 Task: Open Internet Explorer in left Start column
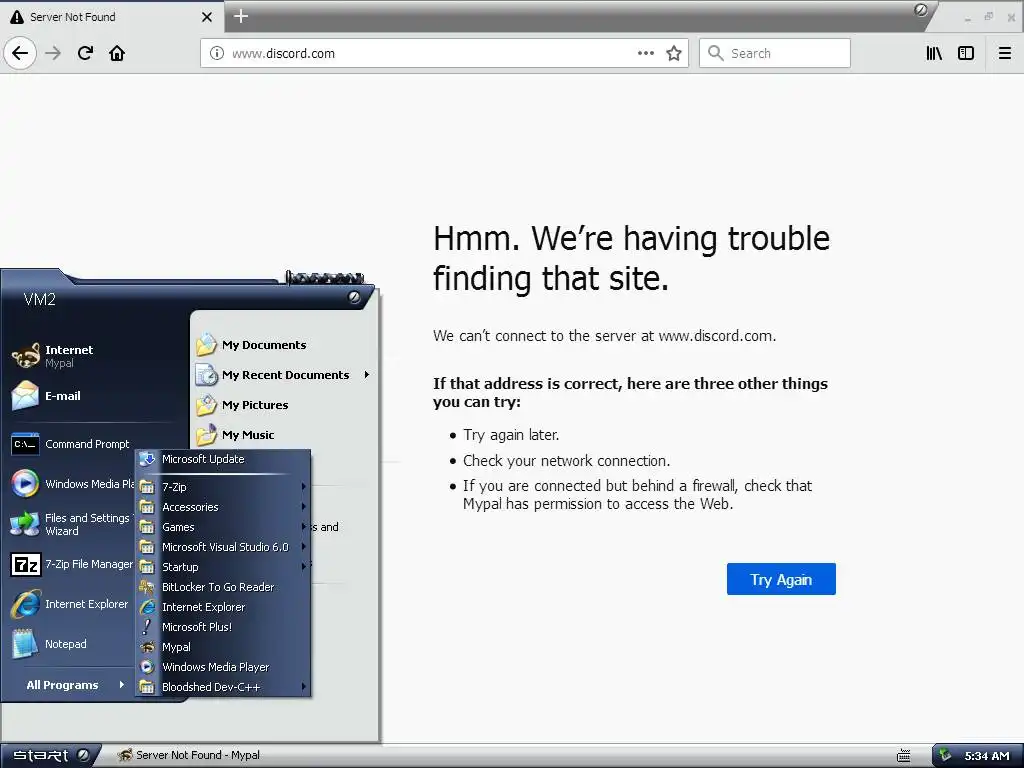coord(72,604)
